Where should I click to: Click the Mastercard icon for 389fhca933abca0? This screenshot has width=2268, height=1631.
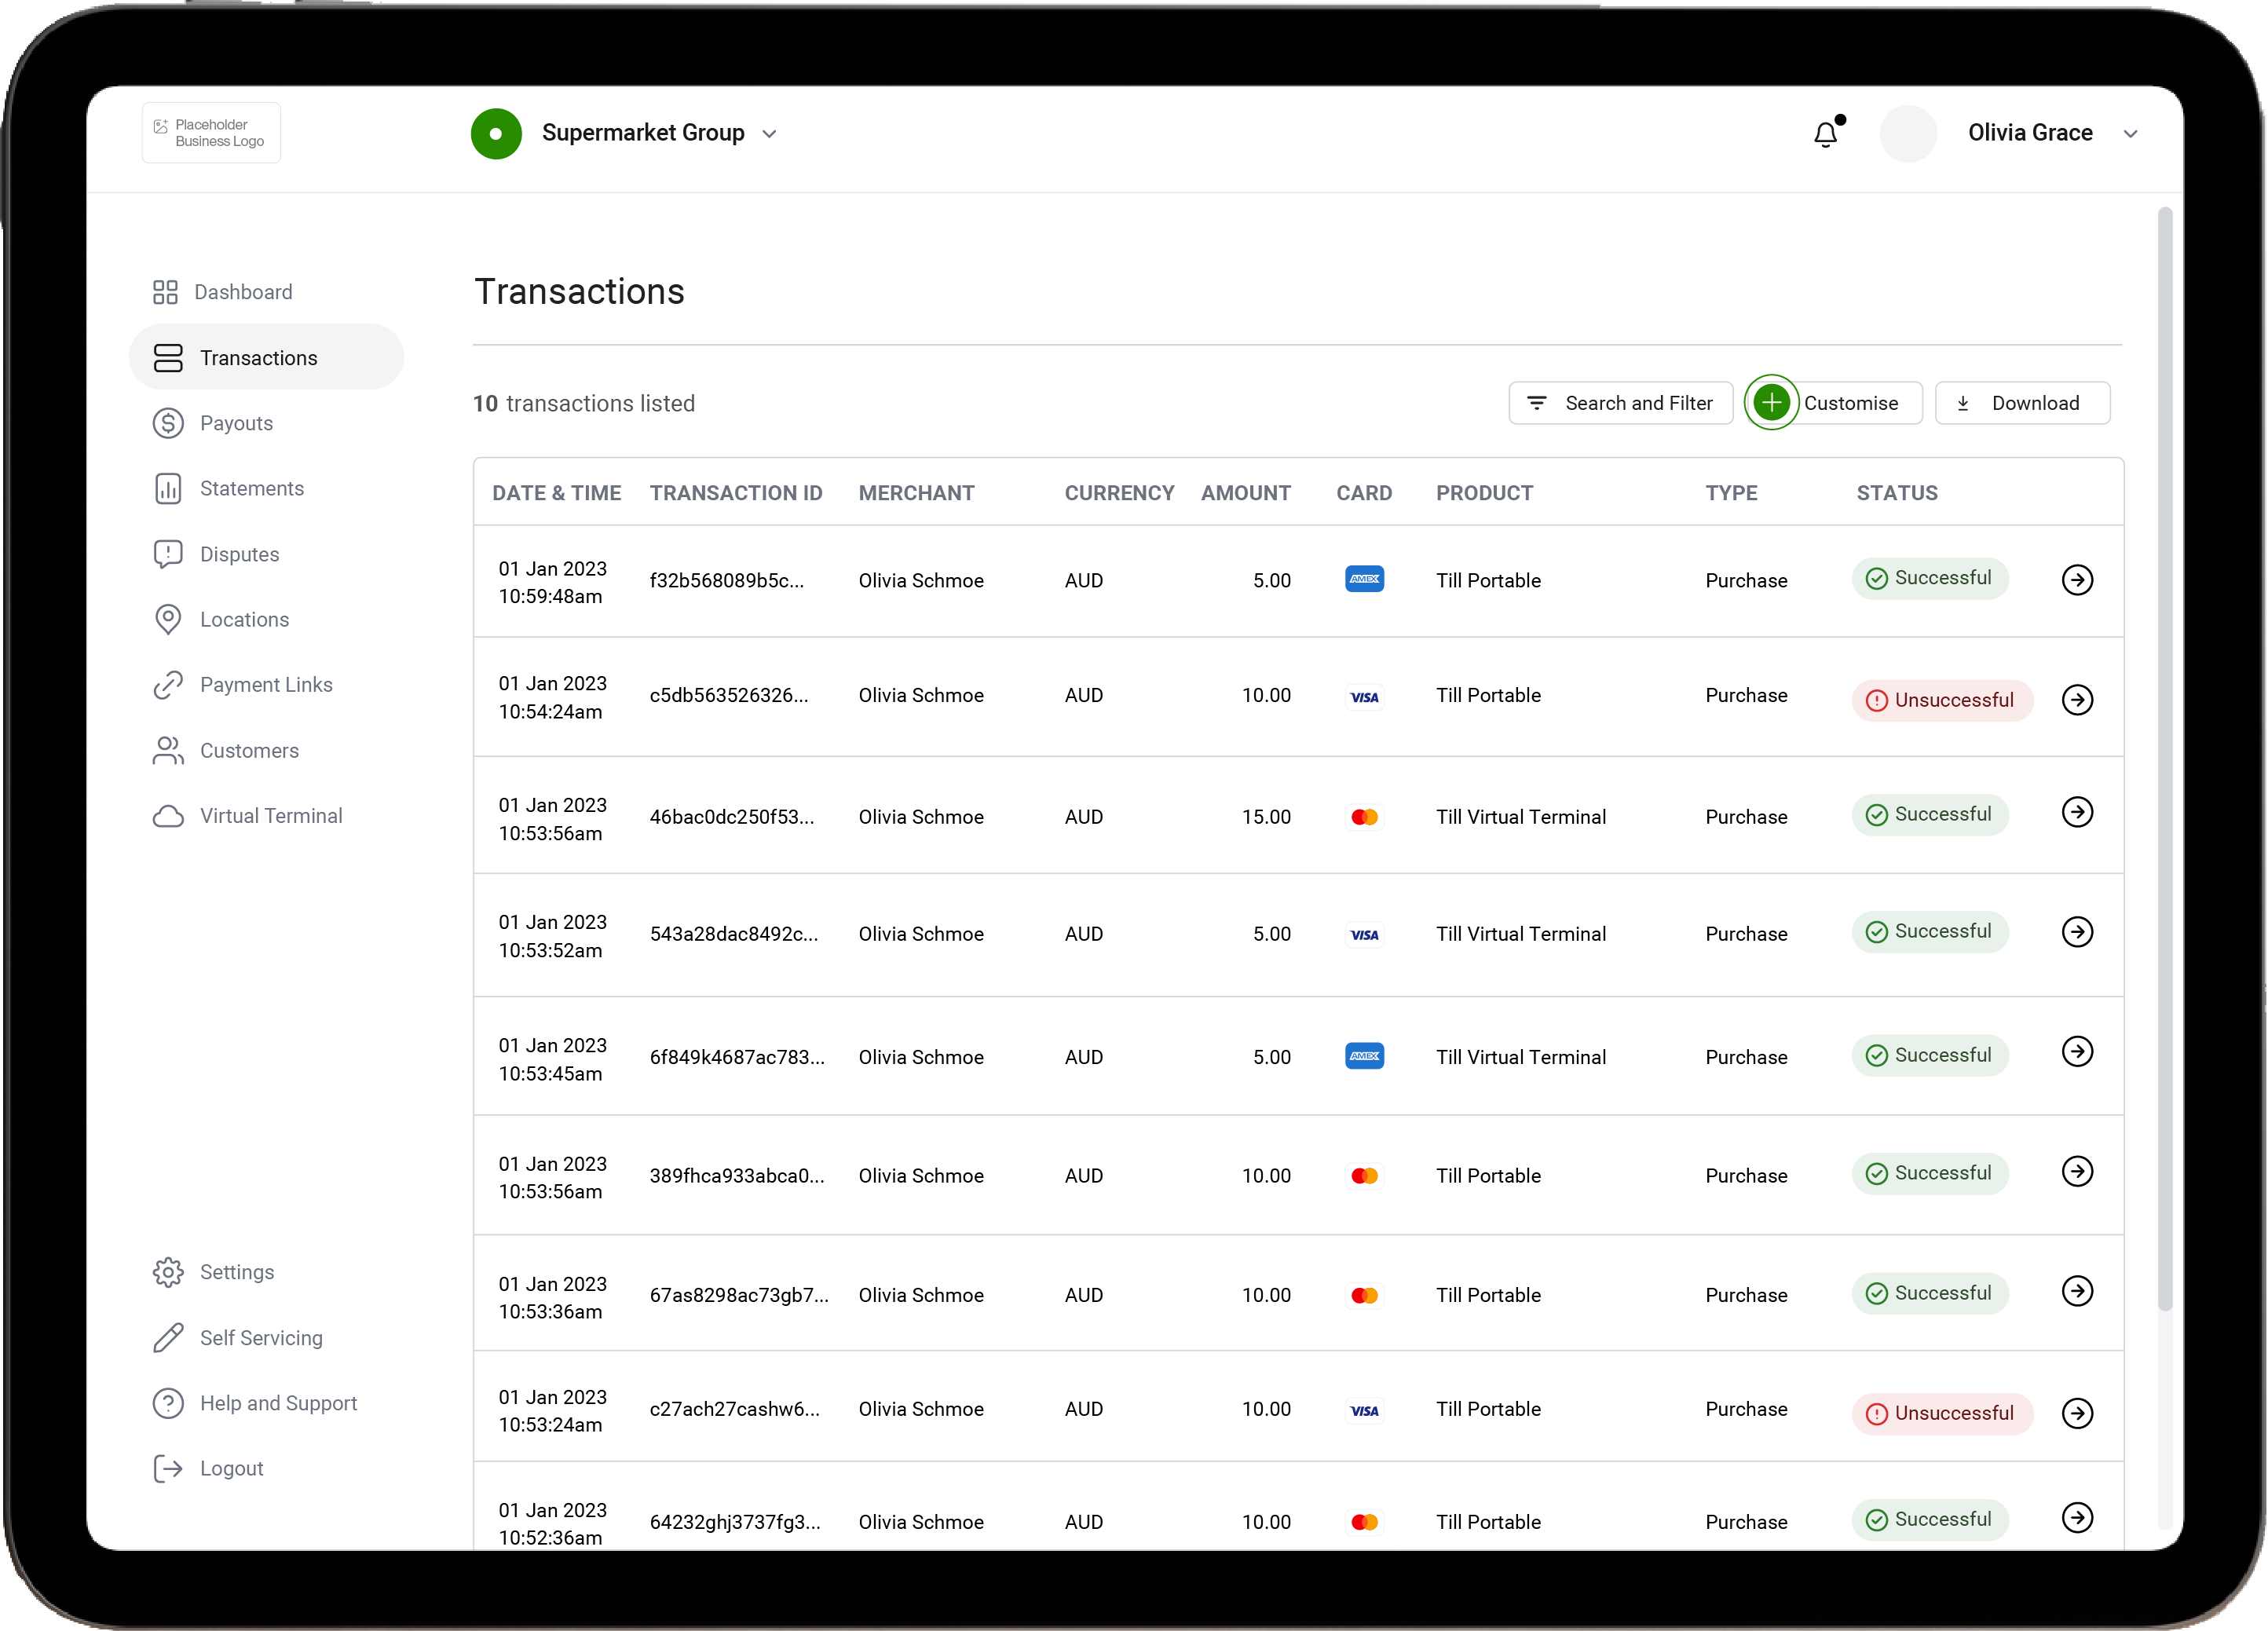[x=1364, y=1176]
